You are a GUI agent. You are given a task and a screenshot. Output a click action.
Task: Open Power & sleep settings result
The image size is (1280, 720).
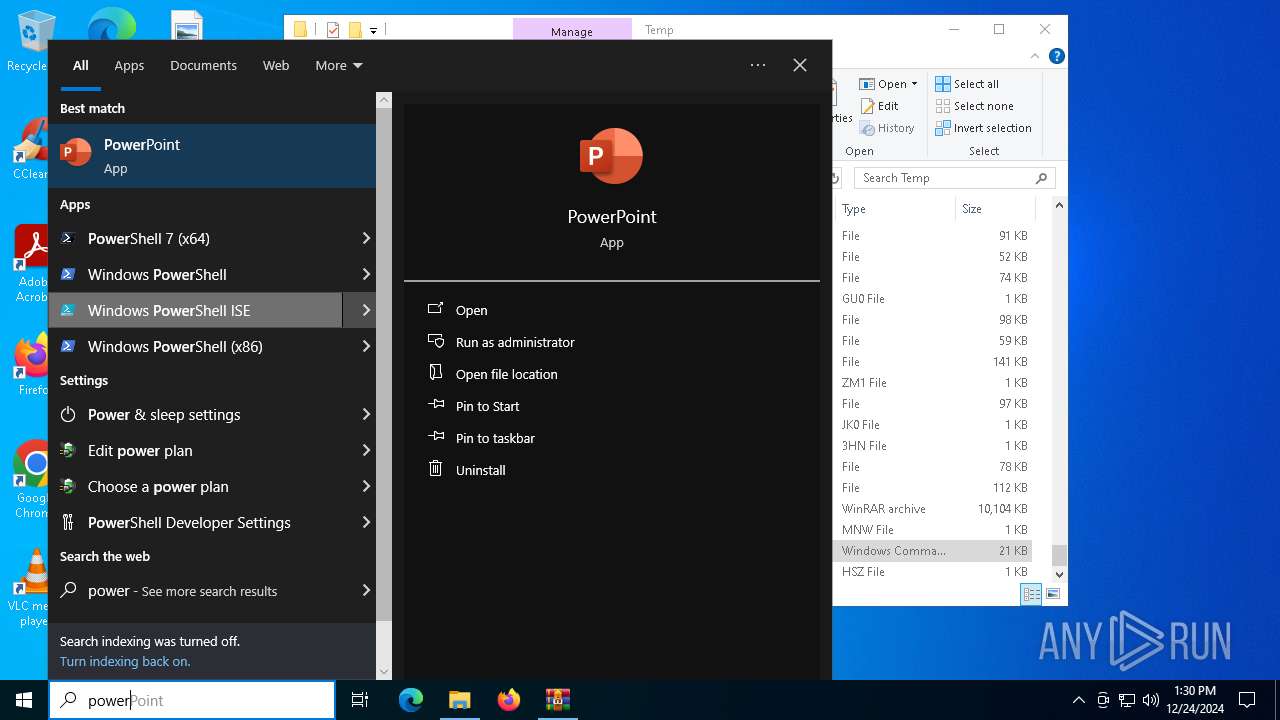pos(196,414)
